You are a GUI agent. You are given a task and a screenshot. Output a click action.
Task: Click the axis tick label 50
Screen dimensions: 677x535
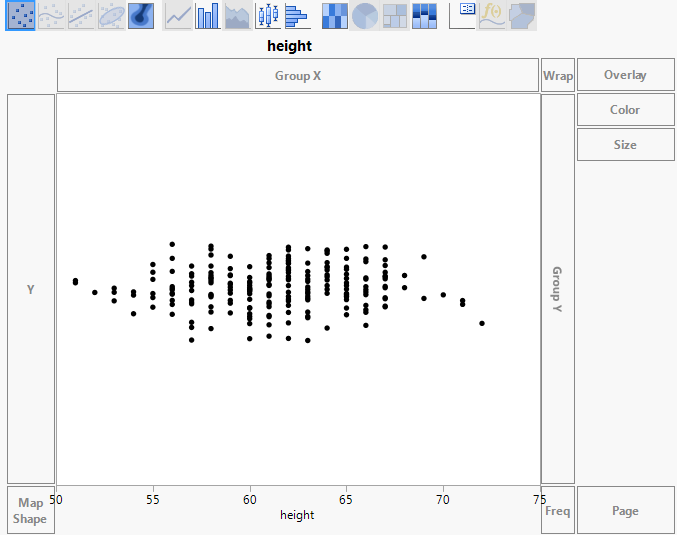pos(56,500)
